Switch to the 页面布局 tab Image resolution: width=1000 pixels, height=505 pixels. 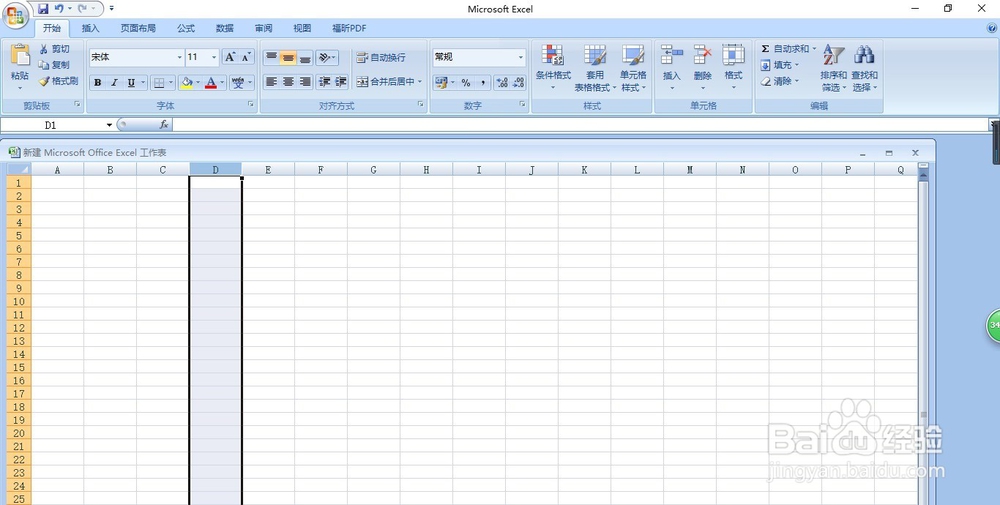(138, 28)
